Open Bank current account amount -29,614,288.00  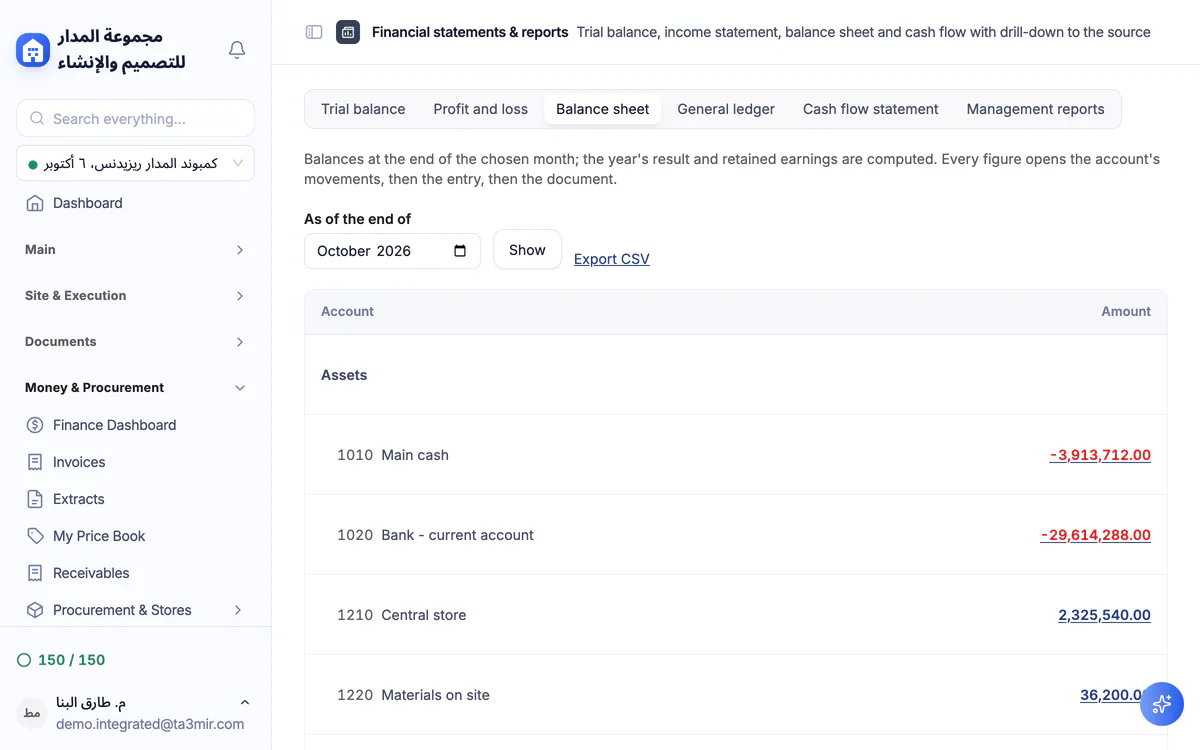[x=1096, y=535]
